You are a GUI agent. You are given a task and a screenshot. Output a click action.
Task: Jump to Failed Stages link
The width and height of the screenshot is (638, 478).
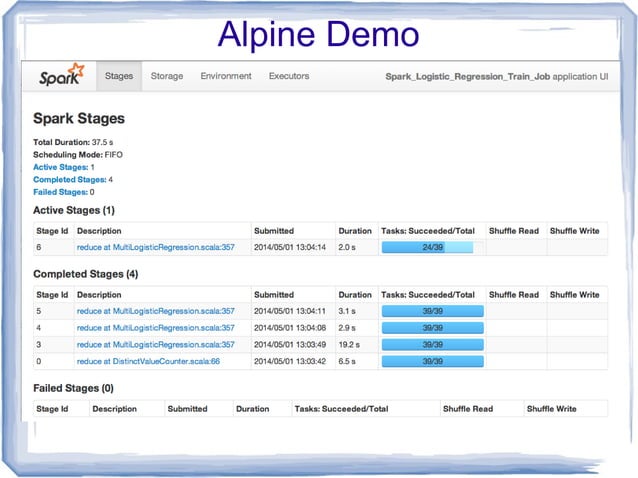[x=60, y=191]
